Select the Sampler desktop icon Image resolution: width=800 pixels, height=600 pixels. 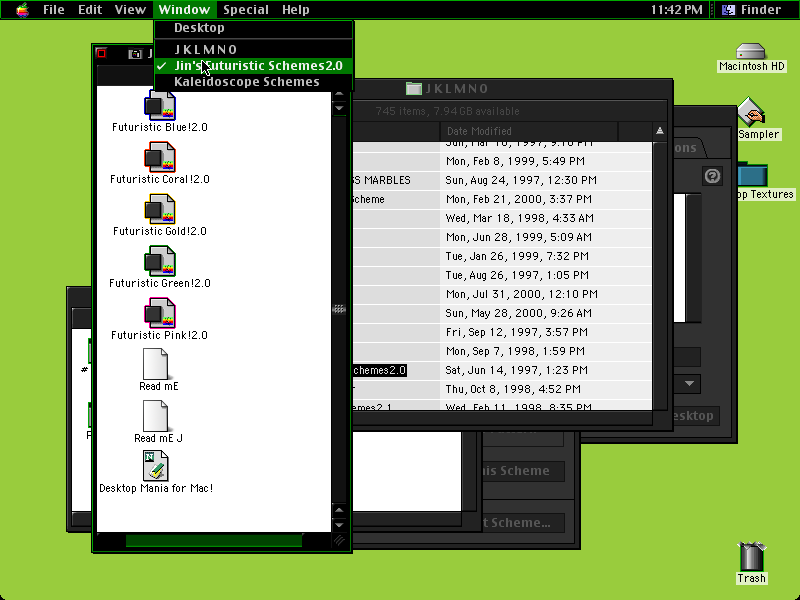pos(751,112)
